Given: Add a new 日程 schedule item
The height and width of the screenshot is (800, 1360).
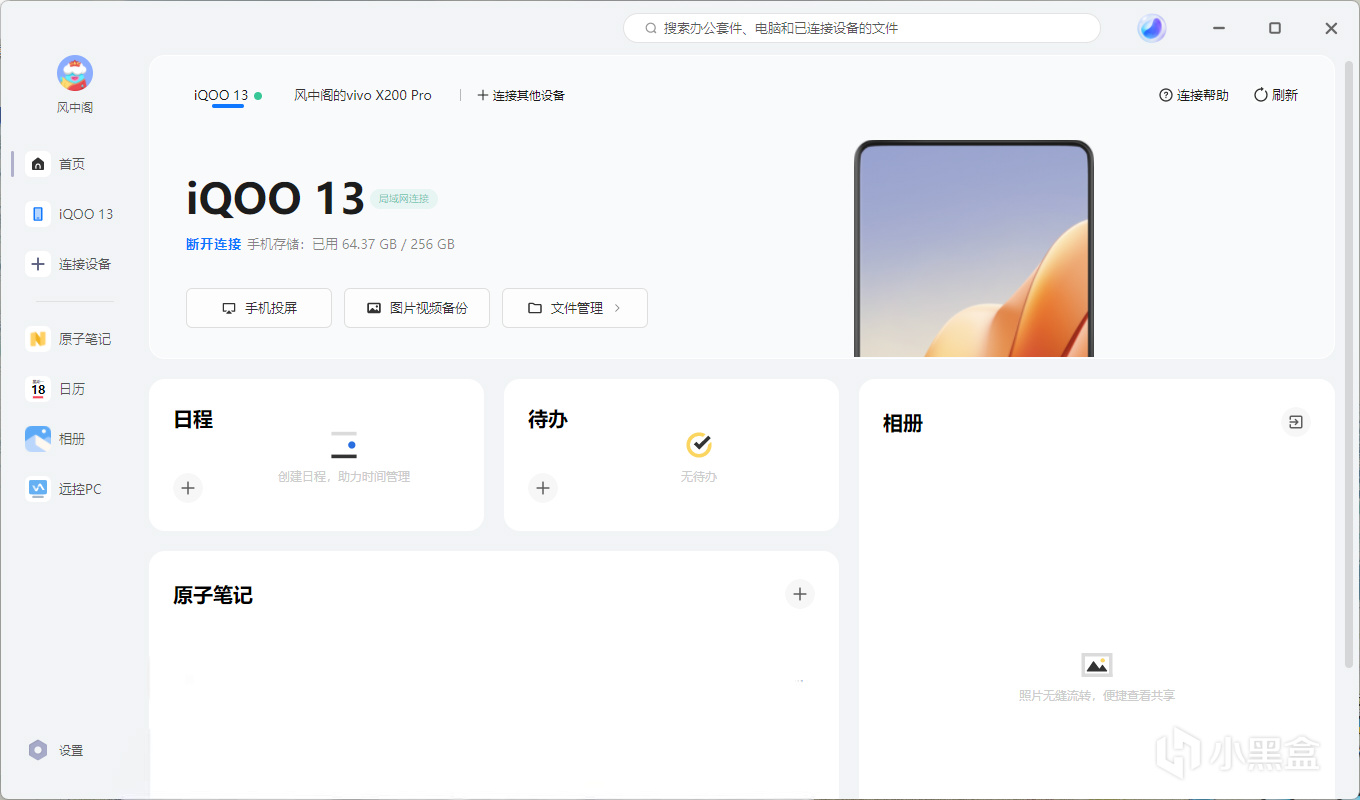Looking at the screenshot, I should pyautogui.click(x=188, y=488).
